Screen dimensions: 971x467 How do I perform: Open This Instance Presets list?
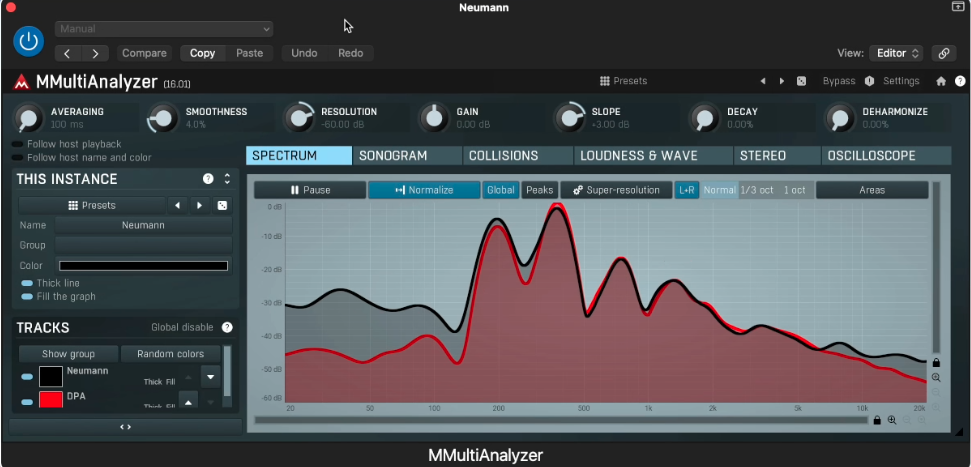(92, 206)
